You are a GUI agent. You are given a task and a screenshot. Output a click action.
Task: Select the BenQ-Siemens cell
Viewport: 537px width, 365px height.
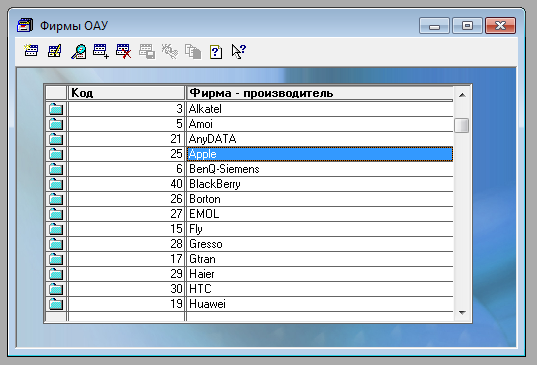coord(320,169)
